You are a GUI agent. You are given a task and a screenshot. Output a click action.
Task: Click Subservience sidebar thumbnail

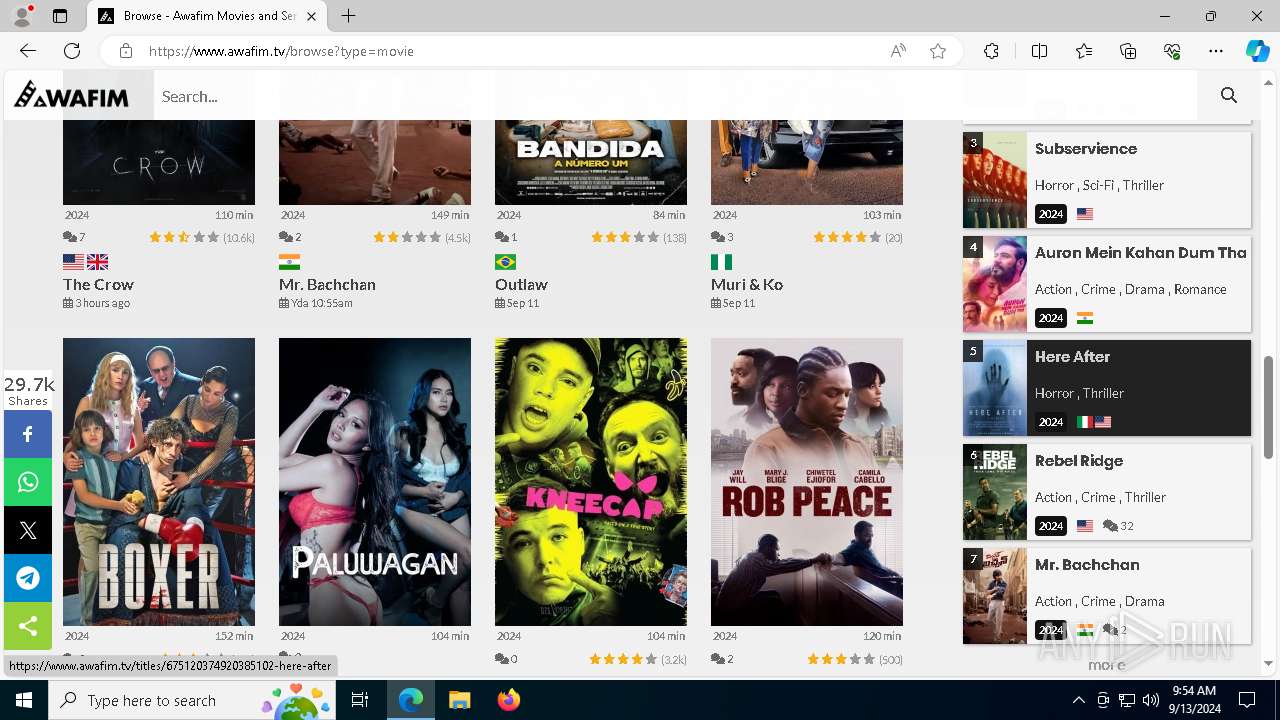(995, 180)
